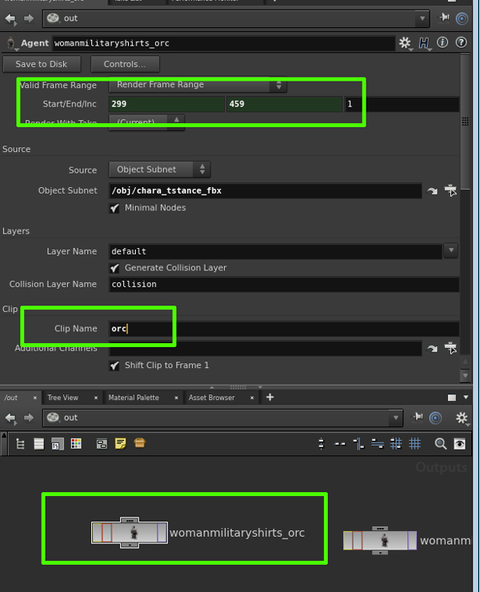Open Object Subnet node chooser icon
The width and height of the screenshot is (480, 592).
(451, 191)
